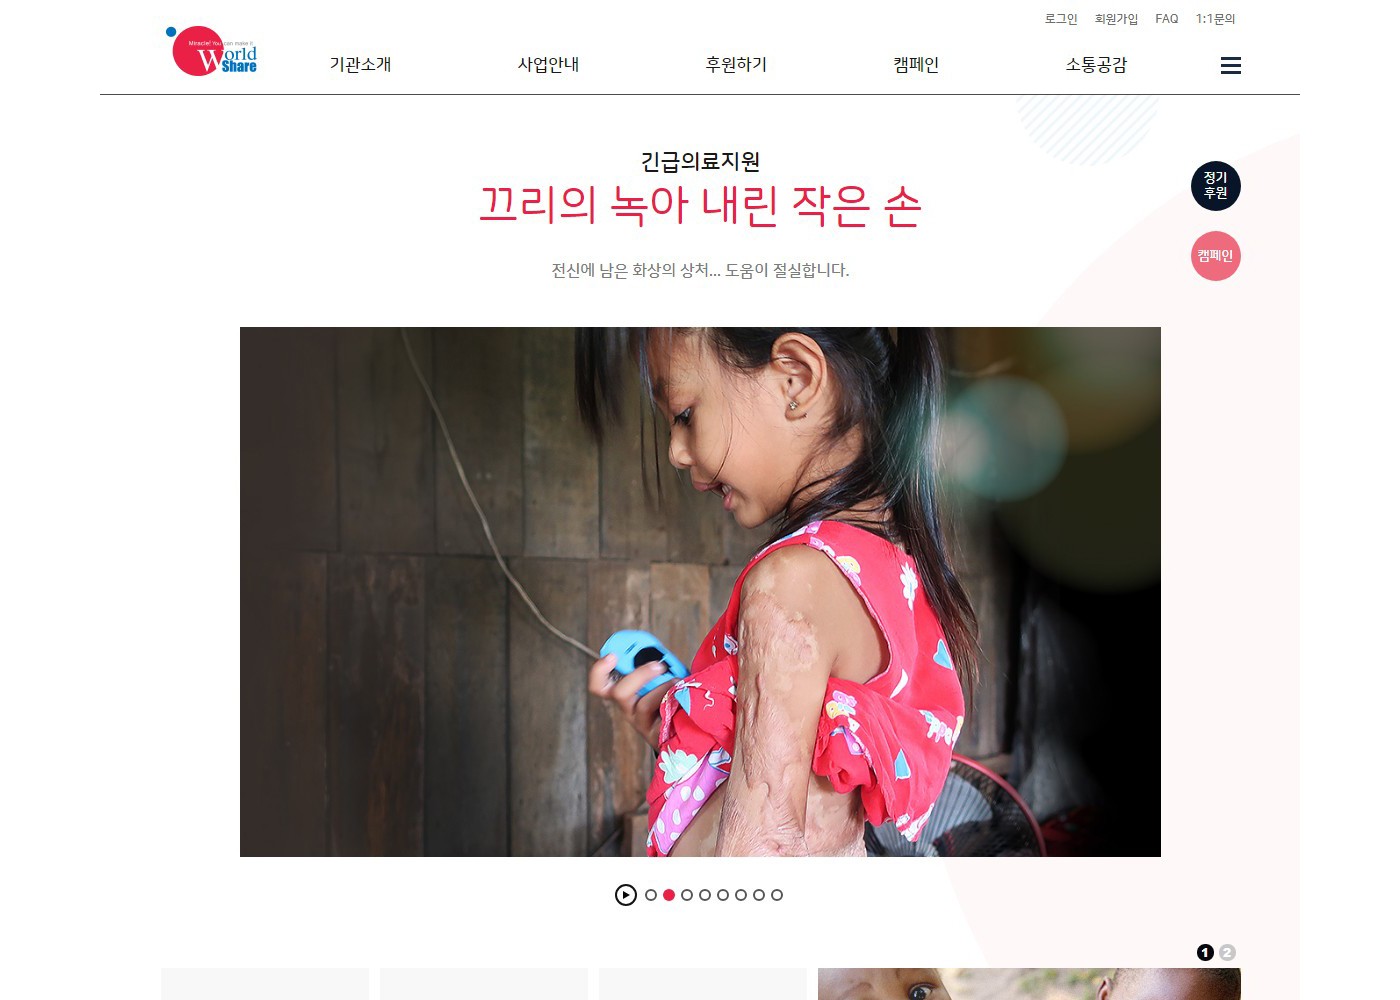Expand the 후원하기 navigation menu
This screenshot has height=1000, width=1400.
click(736, 65)
